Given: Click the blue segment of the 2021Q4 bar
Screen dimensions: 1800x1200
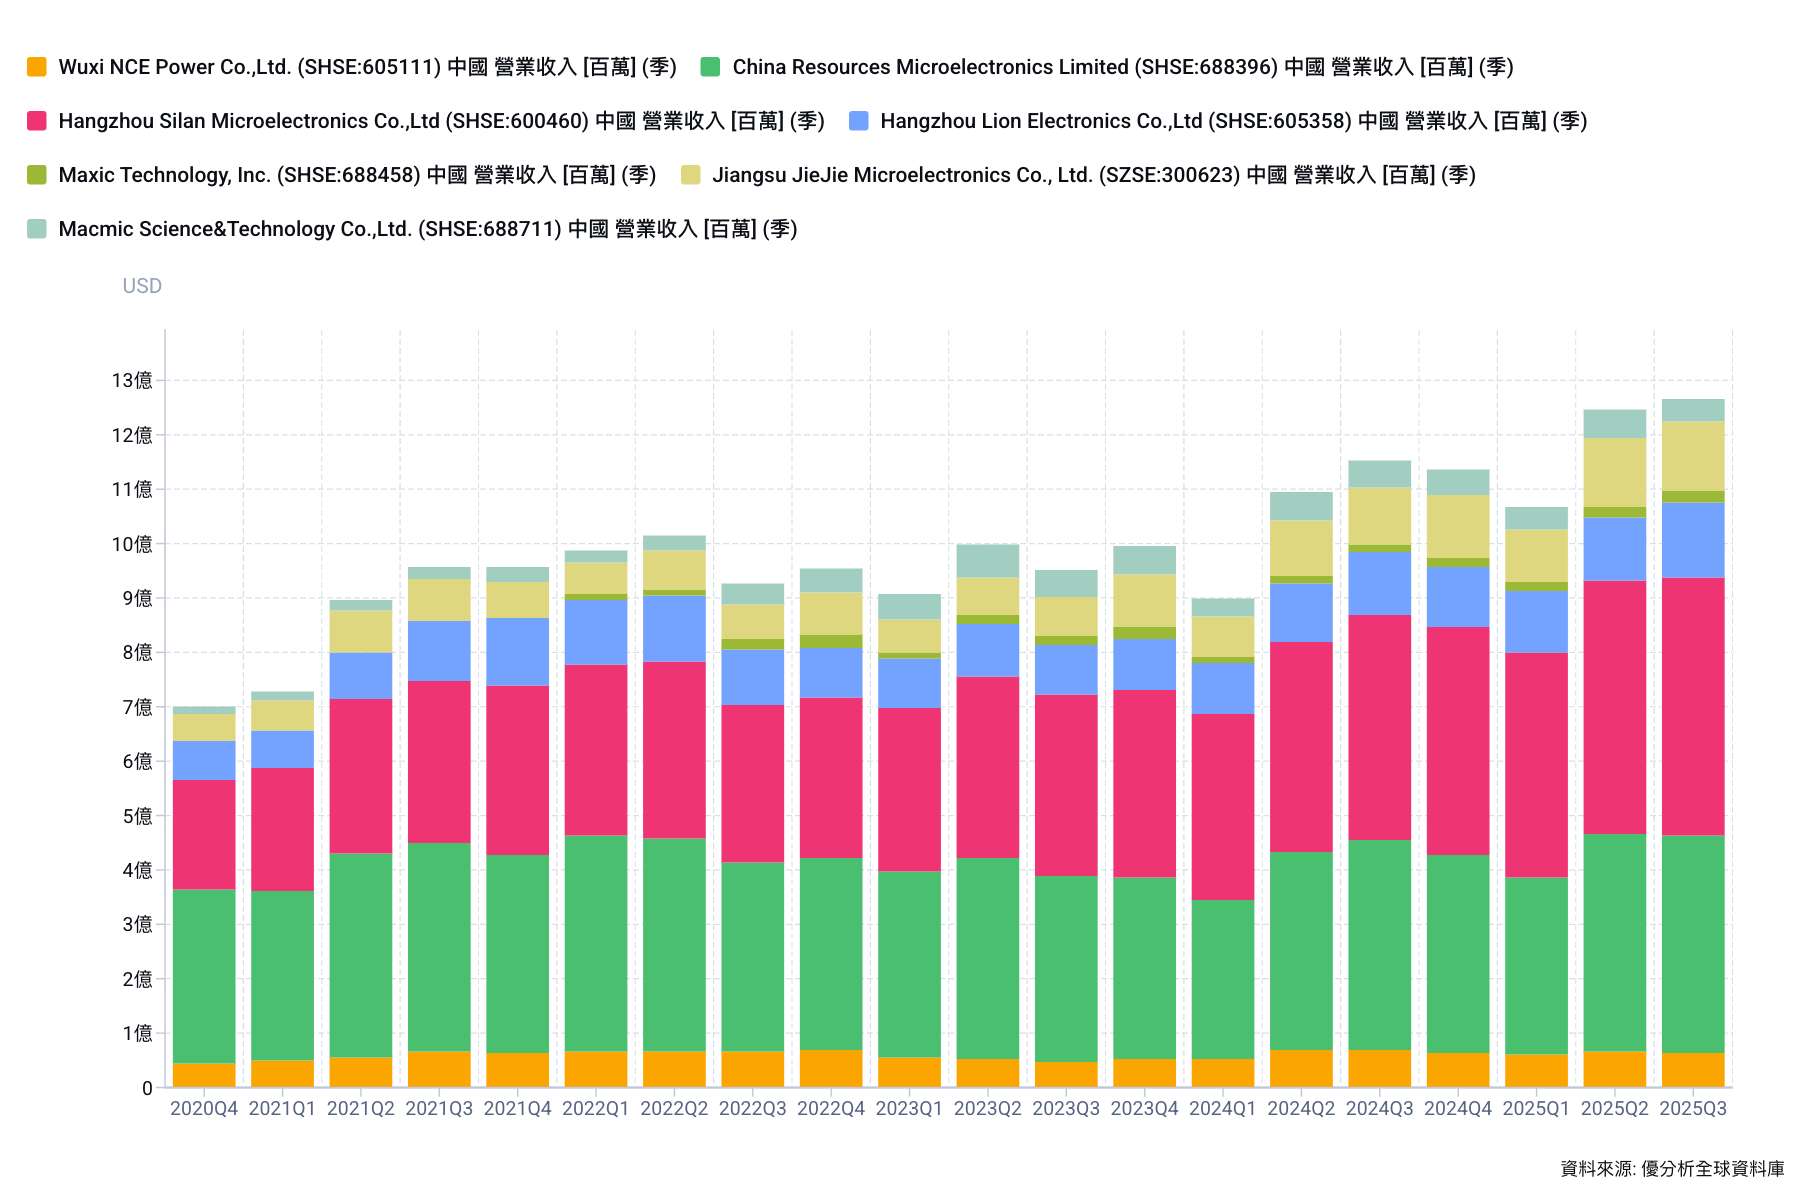Looking at the screenshot, I should point(517,651).
